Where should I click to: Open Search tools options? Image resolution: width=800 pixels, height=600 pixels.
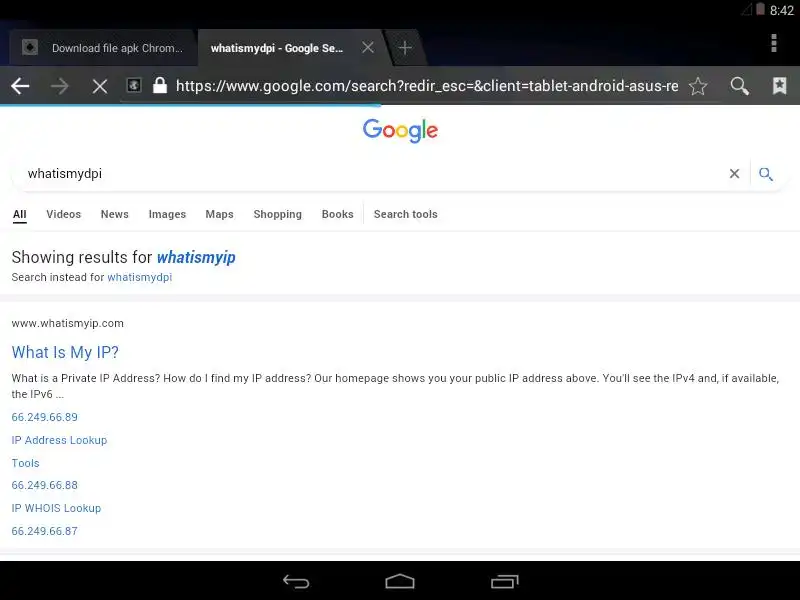(x=406, y=214)
